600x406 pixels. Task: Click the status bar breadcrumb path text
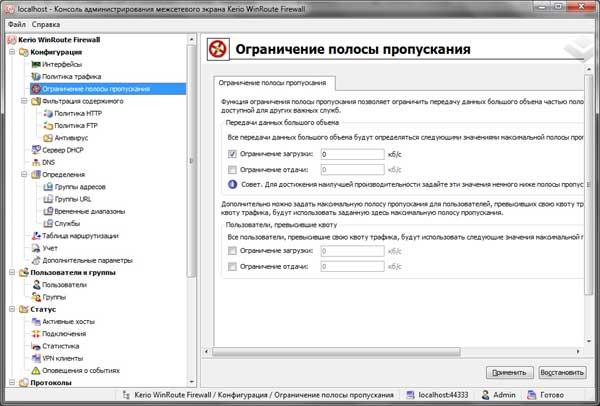(x=264, y=395)
